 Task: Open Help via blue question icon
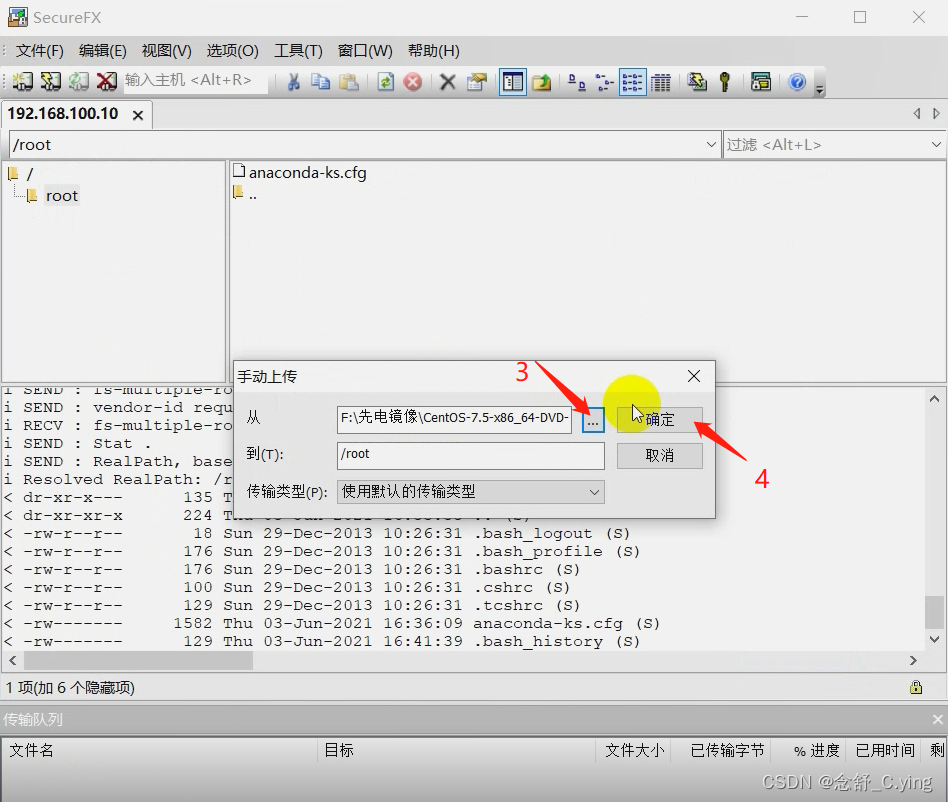tap(797, 82)
